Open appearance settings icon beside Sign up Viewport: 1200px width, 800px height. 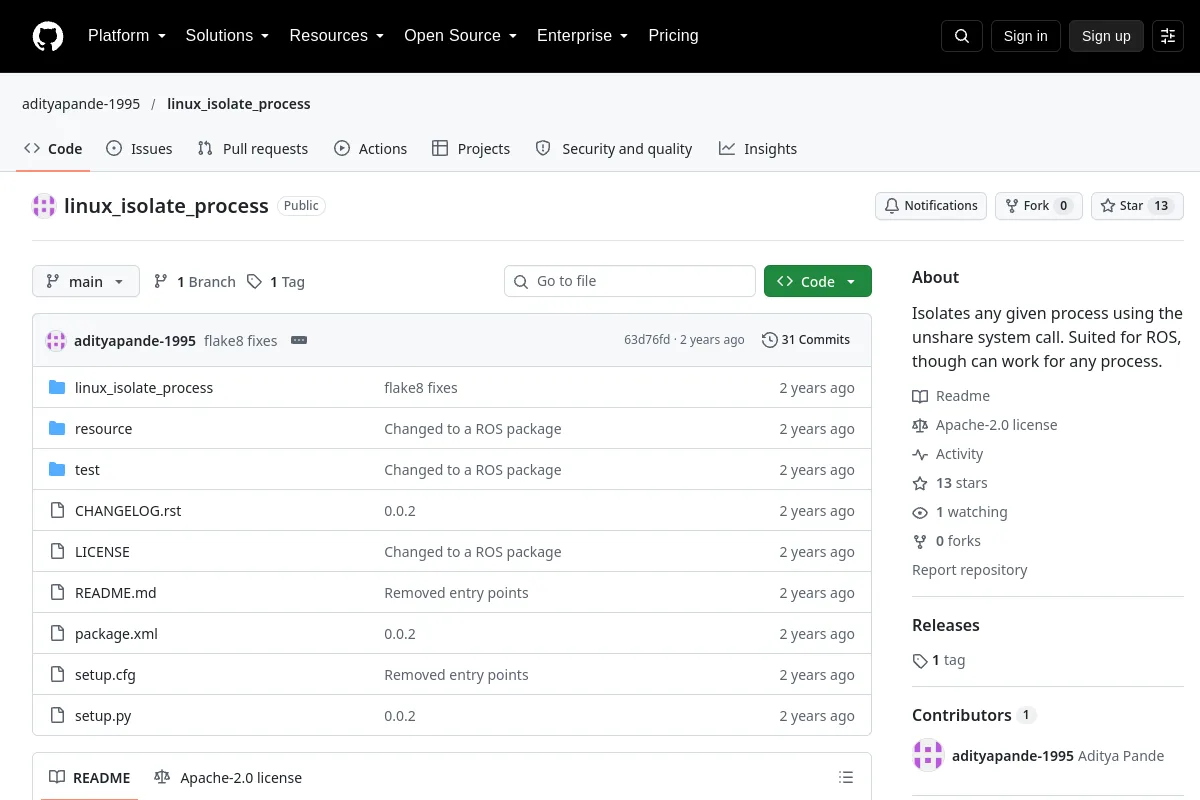(x=1168, y=36)
